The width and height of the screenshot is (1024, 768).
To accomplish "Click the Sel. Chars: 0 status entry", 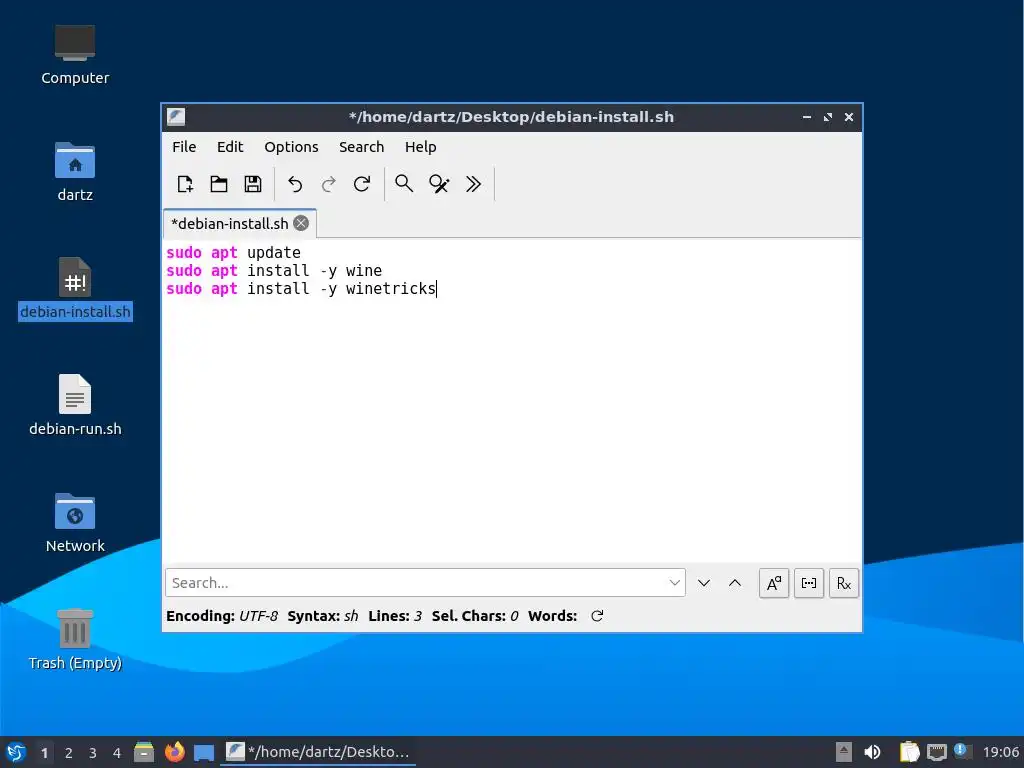I will coord(475,616).
